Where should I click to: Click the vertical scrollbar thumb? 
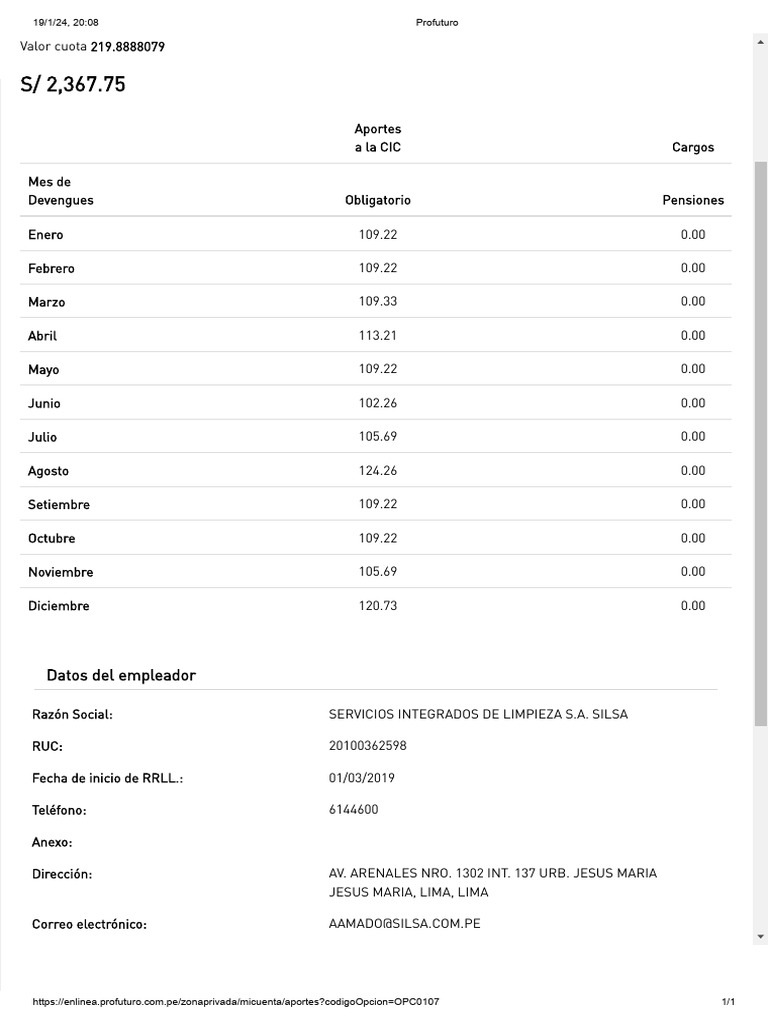click(761, 444)
